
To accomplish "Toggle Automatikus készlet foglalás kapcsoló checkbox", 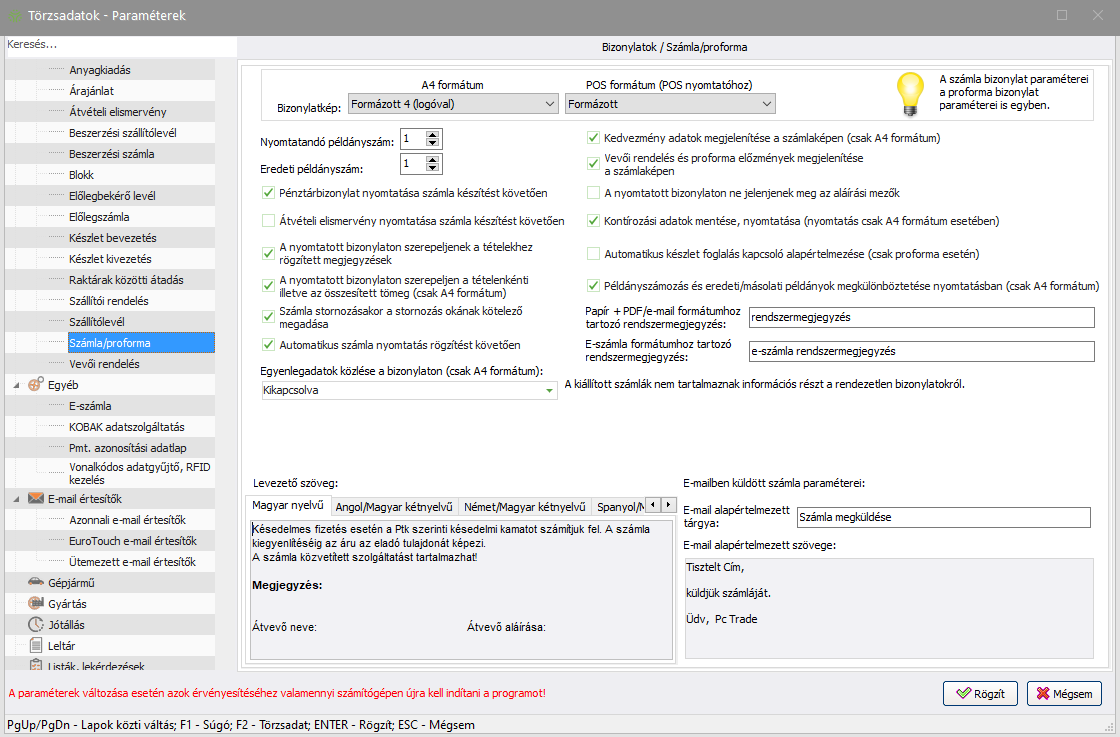I will 594,254.
